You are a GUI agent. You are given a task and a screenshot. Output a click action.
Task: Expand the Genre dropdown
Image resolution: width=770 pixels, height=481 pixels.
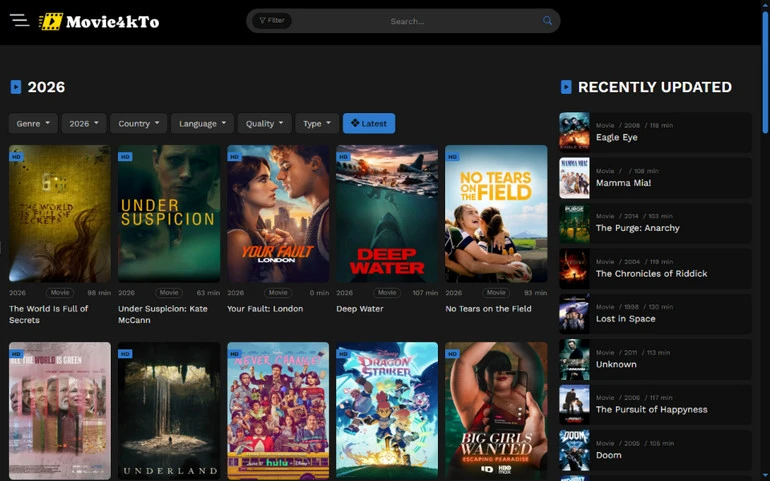coord(33,123)
